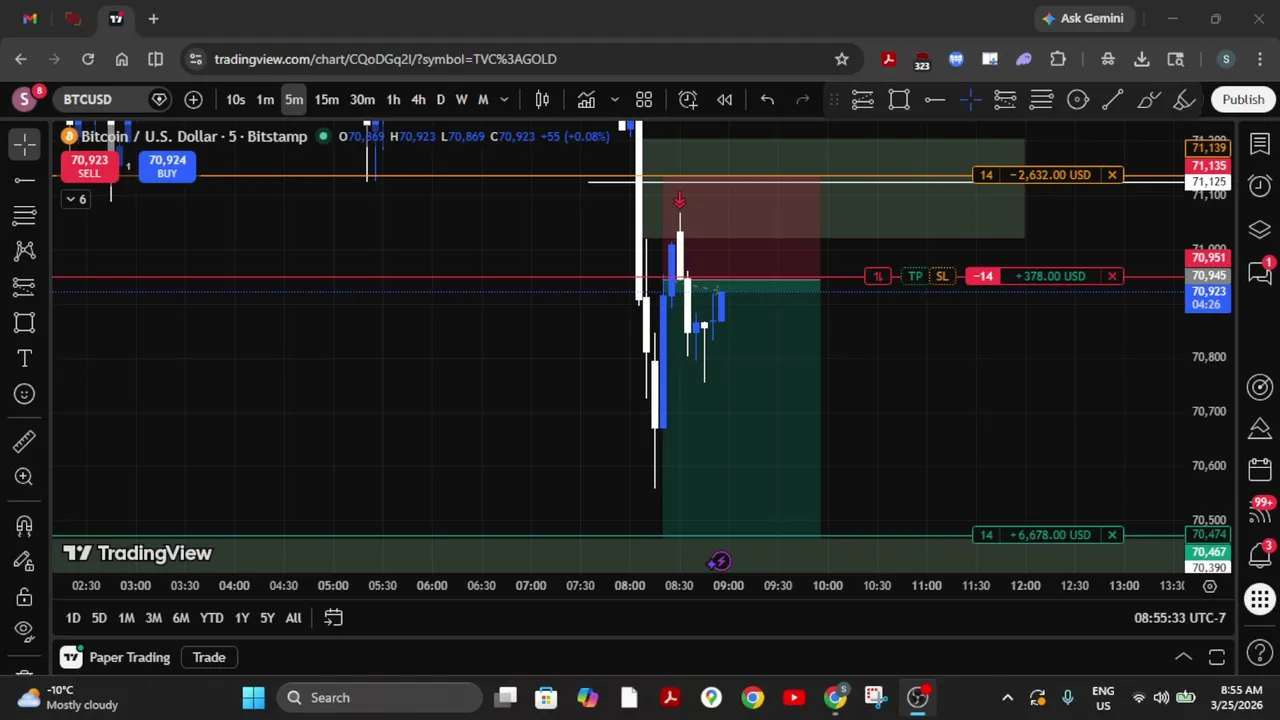Viewport: 1280px width, 720px height.
Task: Cancel the +6,678.00 USD take profit order
Action: 1112,535
